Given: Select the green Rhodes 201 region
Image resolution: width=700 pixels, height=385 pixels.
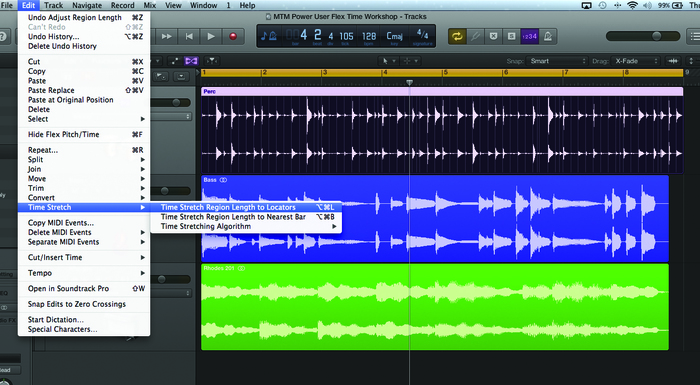Looking at the screenshot, I should tap(435, 307).
